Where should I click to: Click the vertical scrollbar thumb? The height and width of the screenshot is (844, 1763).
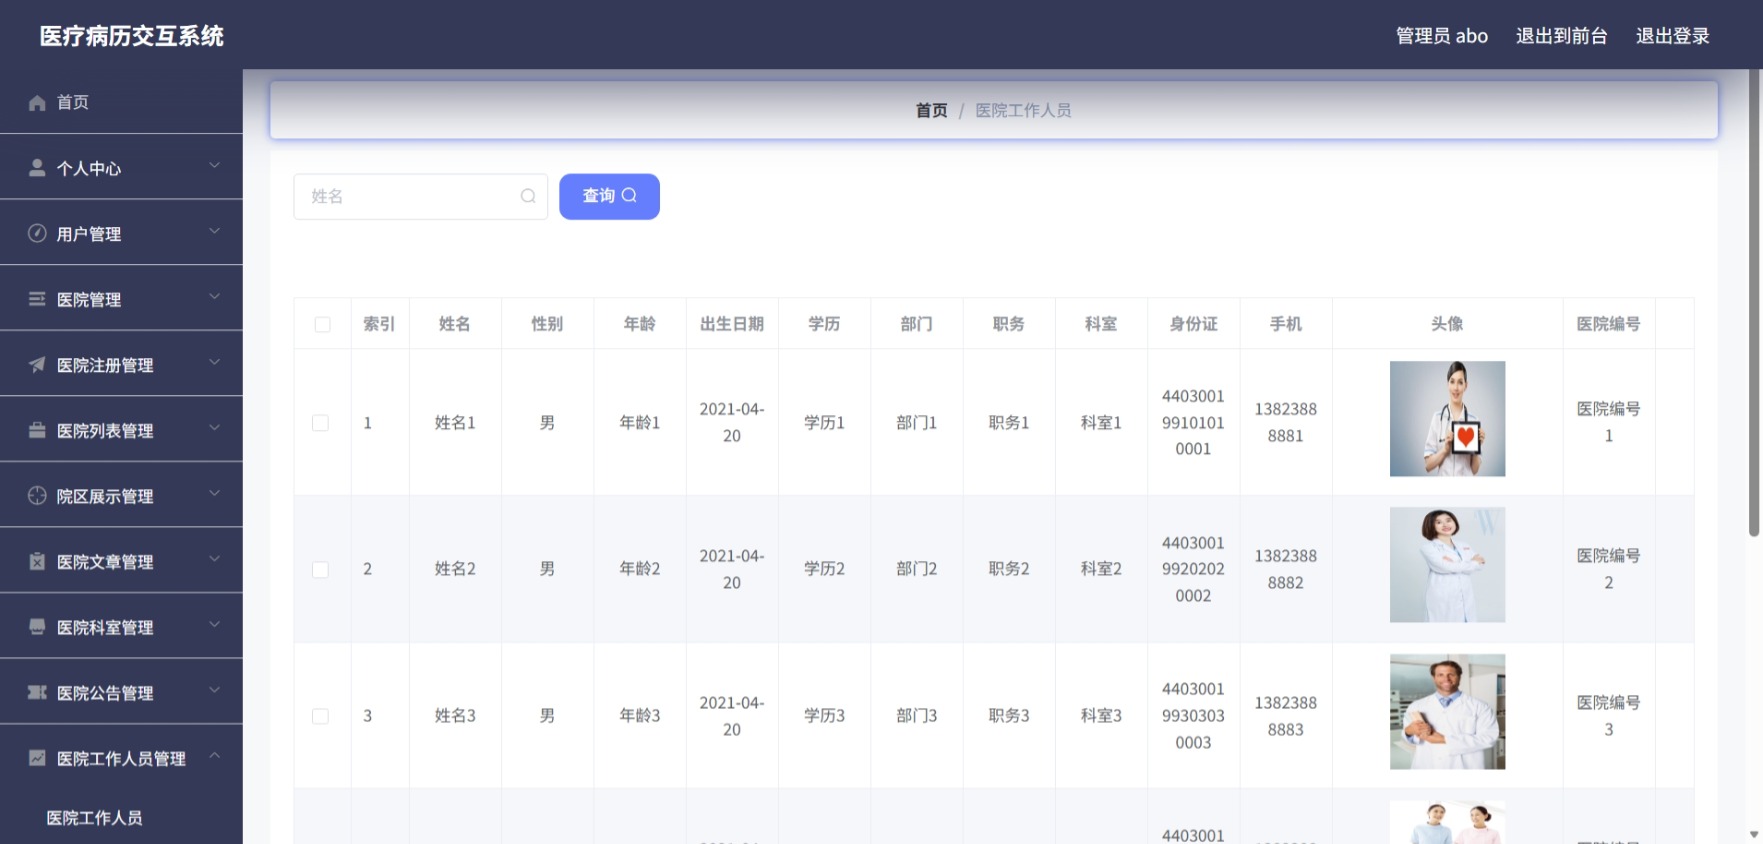(1753, 303)
